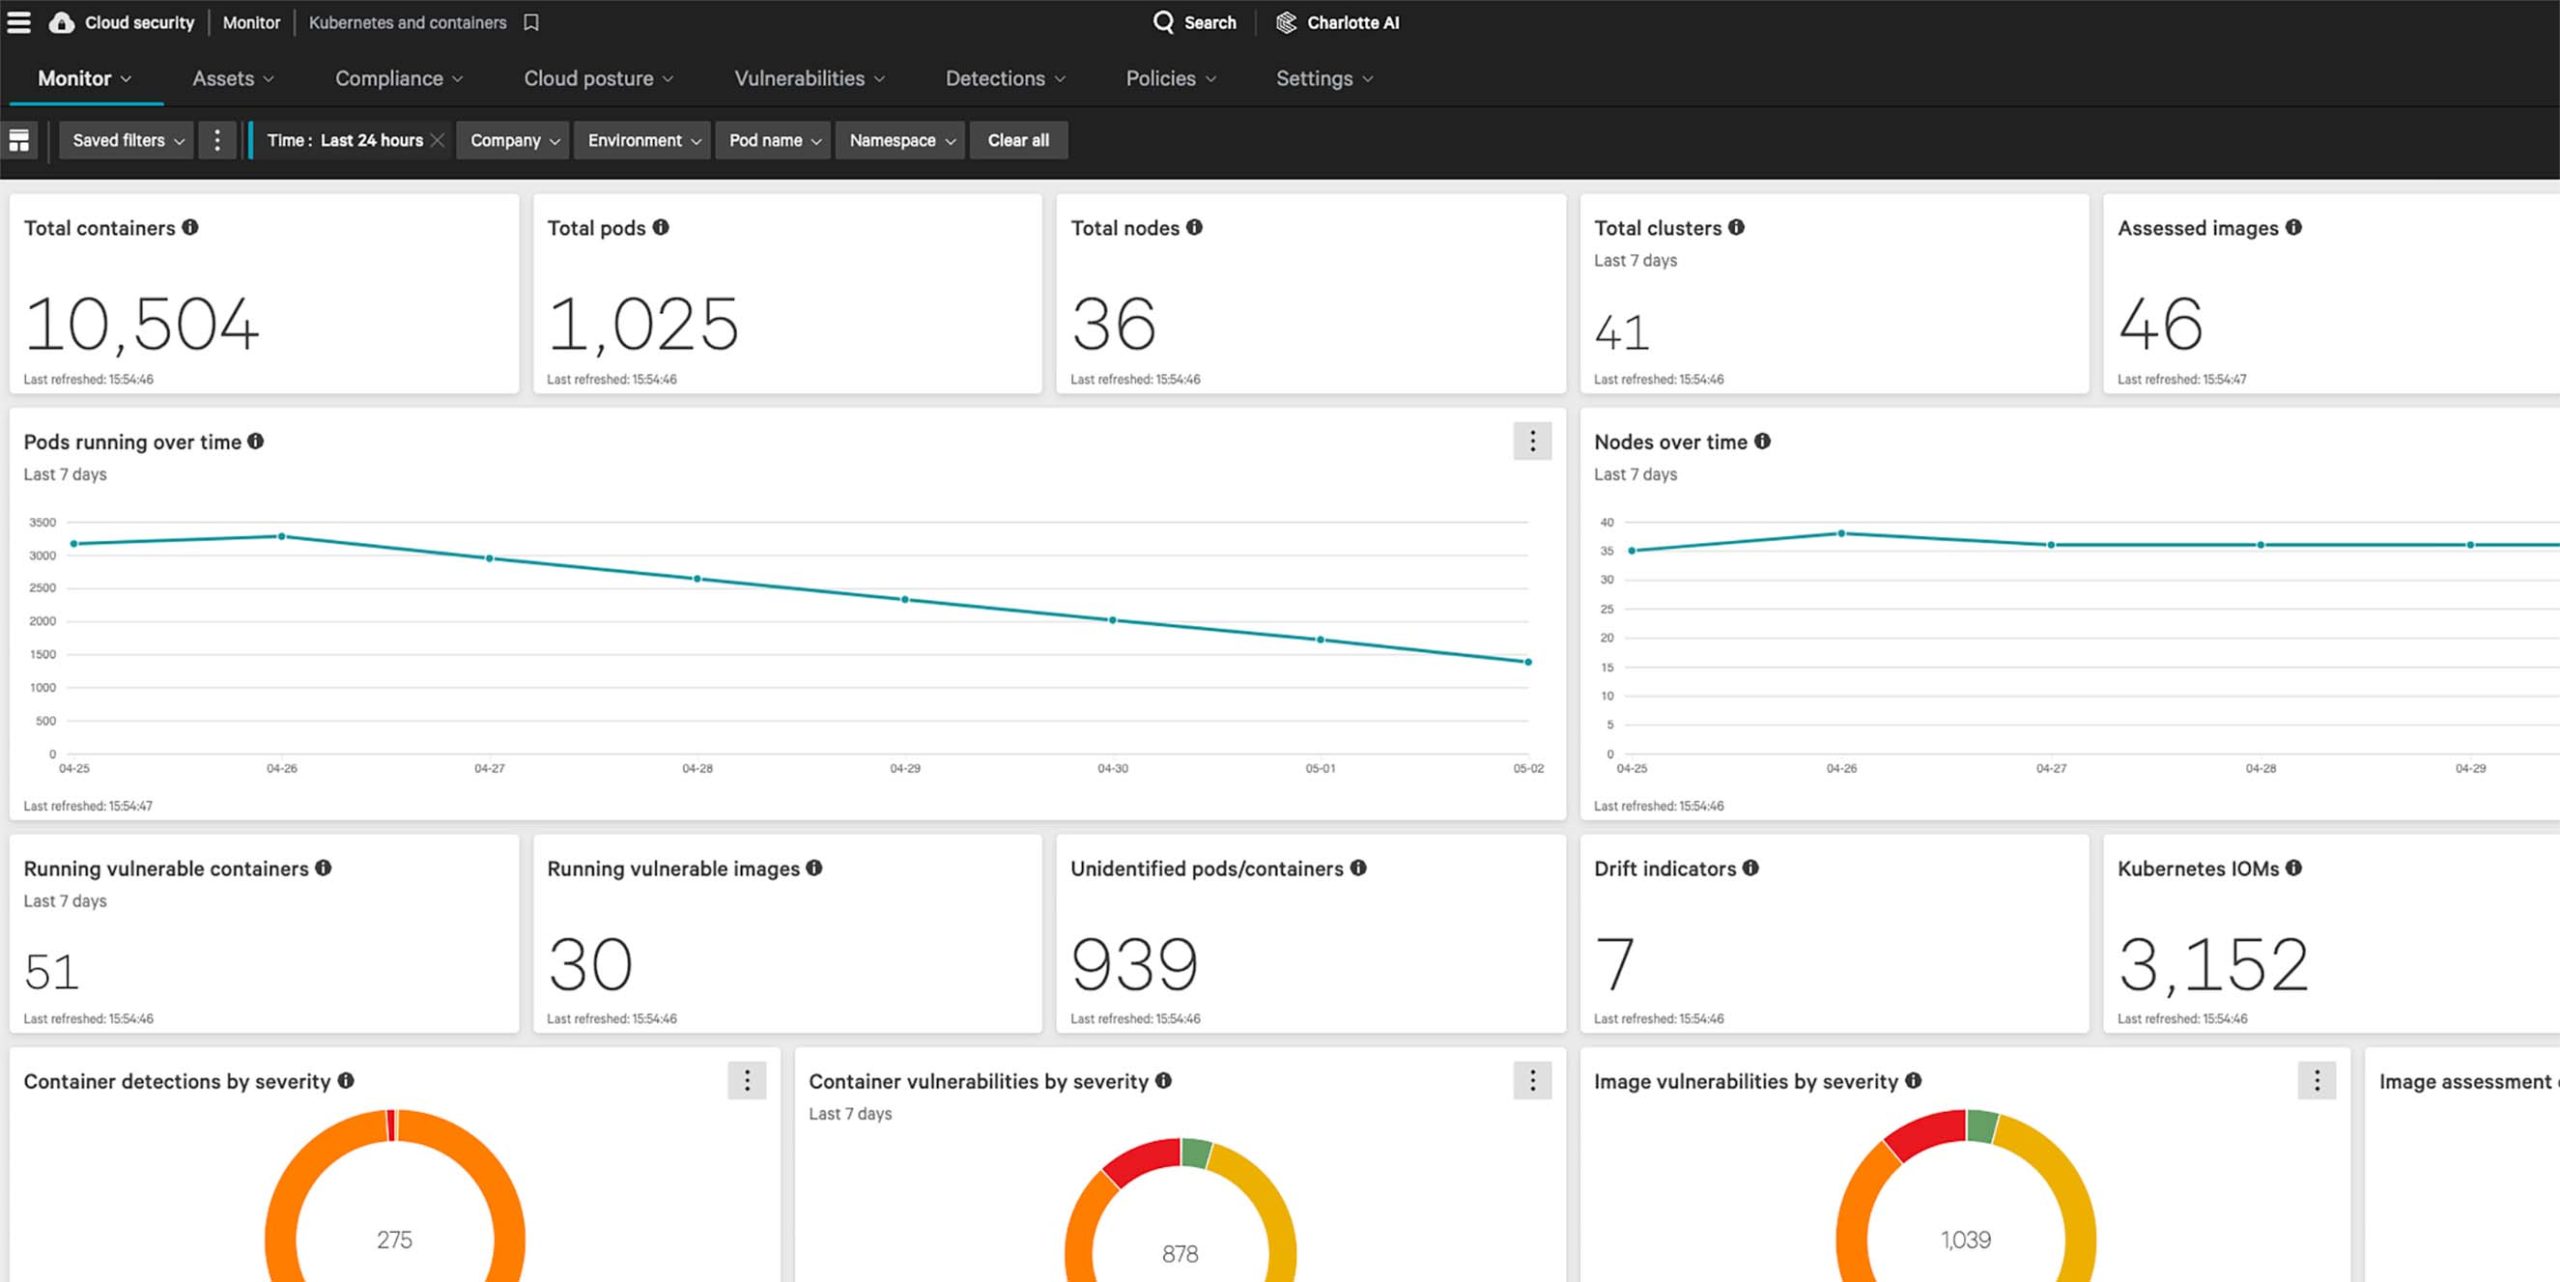
Task: Open the hamburger navigation menu
Action: tap(19, 22)
